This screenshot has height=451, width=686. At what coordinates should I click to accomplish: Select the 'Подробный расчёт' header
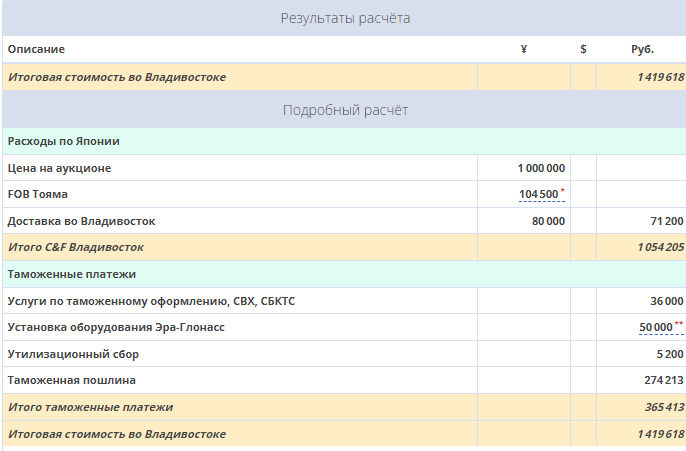(345, 110)
